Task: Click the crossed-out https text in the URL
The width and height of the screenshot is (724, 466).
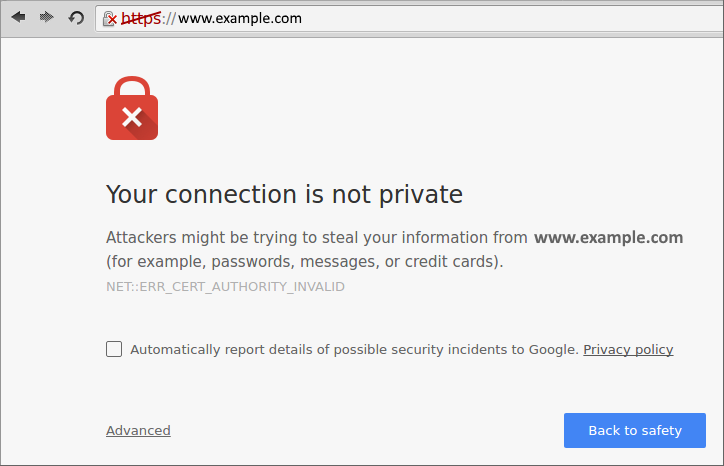Action: [141, 18]
